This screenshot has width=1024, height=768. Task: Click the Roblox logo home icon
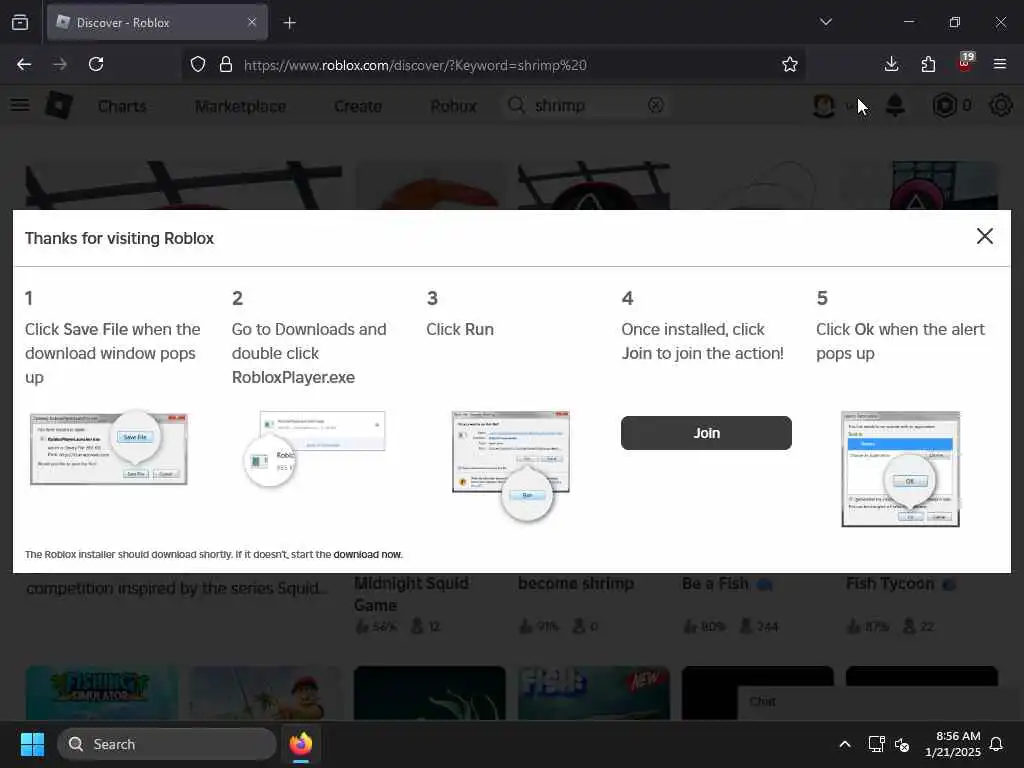59,105
